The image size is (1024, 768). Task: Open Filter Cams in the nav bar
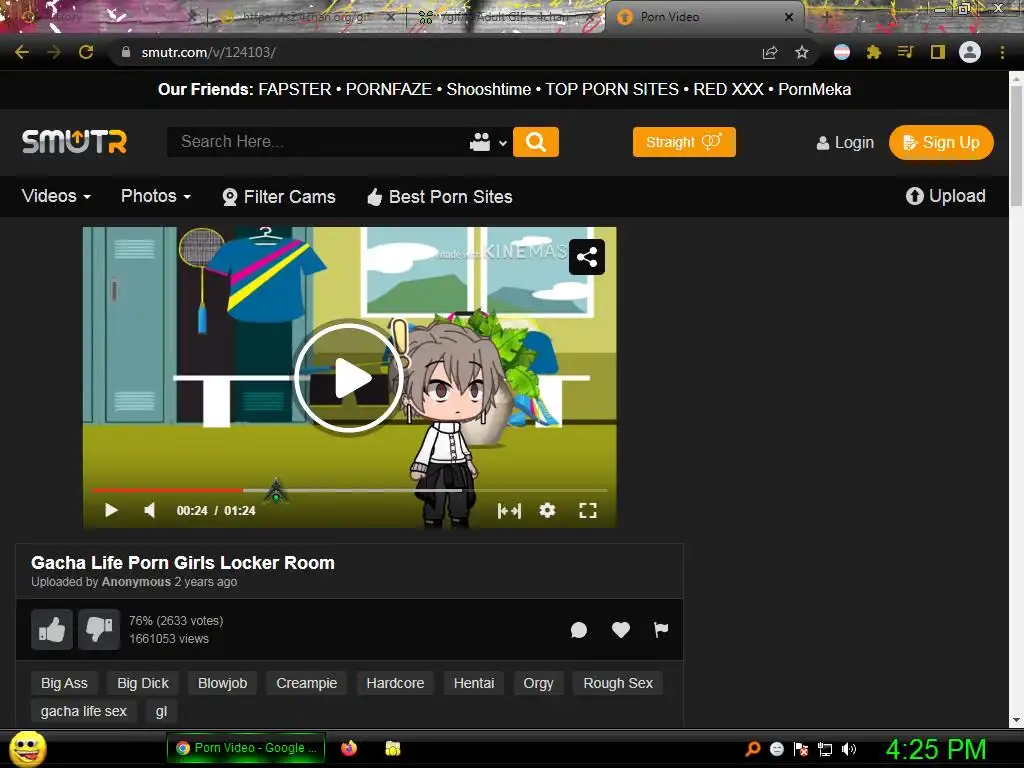point(279,197)
